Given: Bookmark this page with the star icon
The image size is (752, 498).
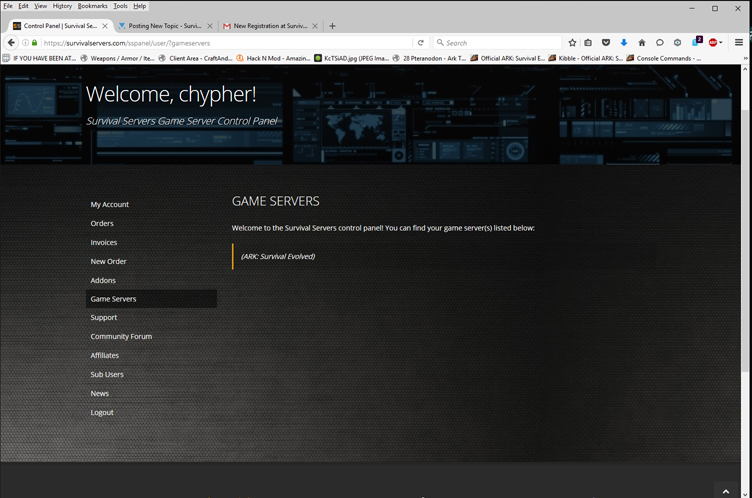Looking at the screenshot, I should coord(572,43).
